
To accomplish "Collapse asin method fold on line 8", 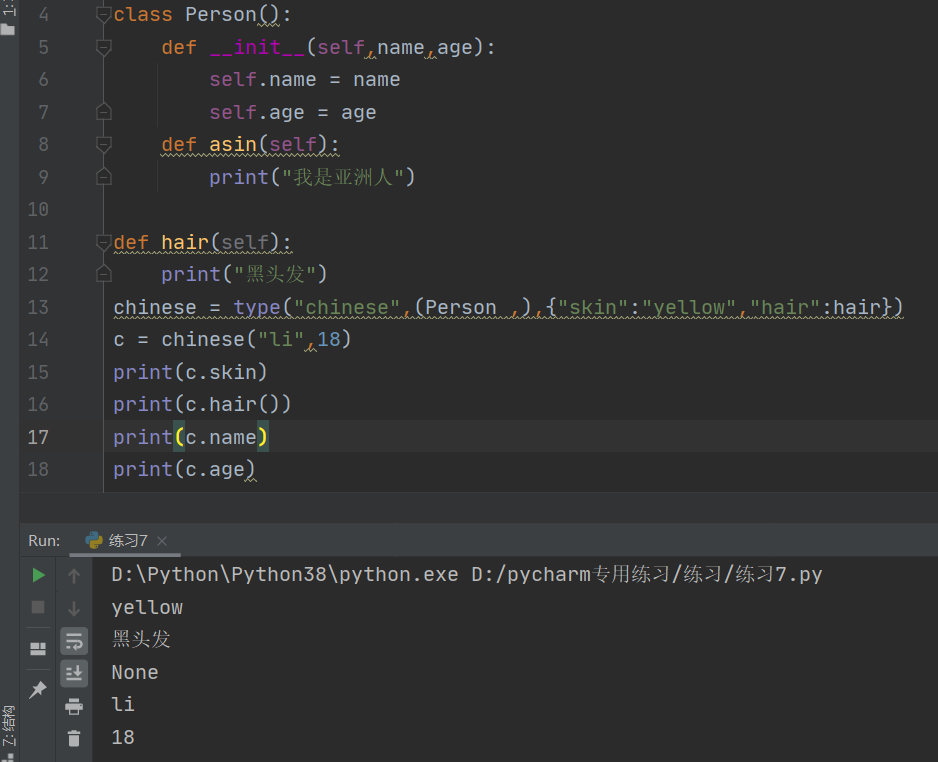I will coord(103,144).
